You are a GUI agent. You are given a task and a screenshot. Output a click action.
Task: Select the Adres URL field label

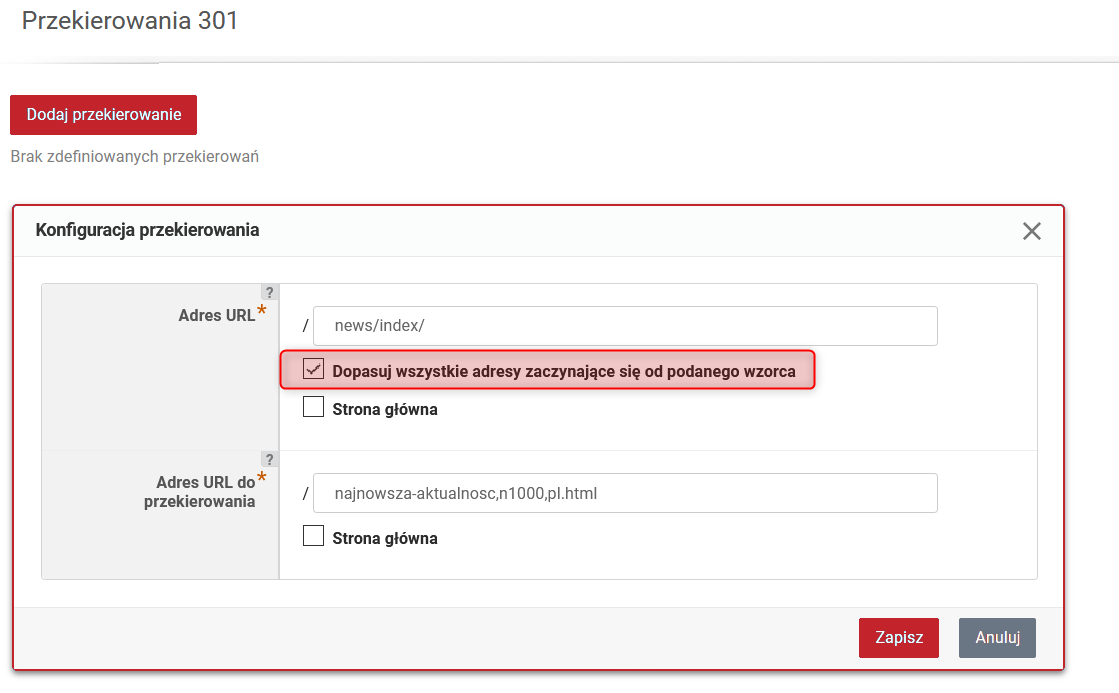pos(217,315)
